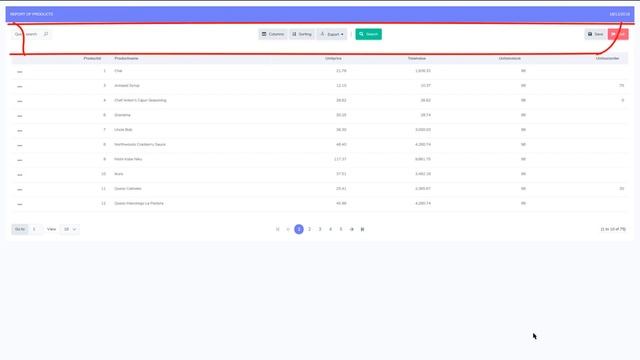Go to page 5 in pagination

click(x=341, y=229)
